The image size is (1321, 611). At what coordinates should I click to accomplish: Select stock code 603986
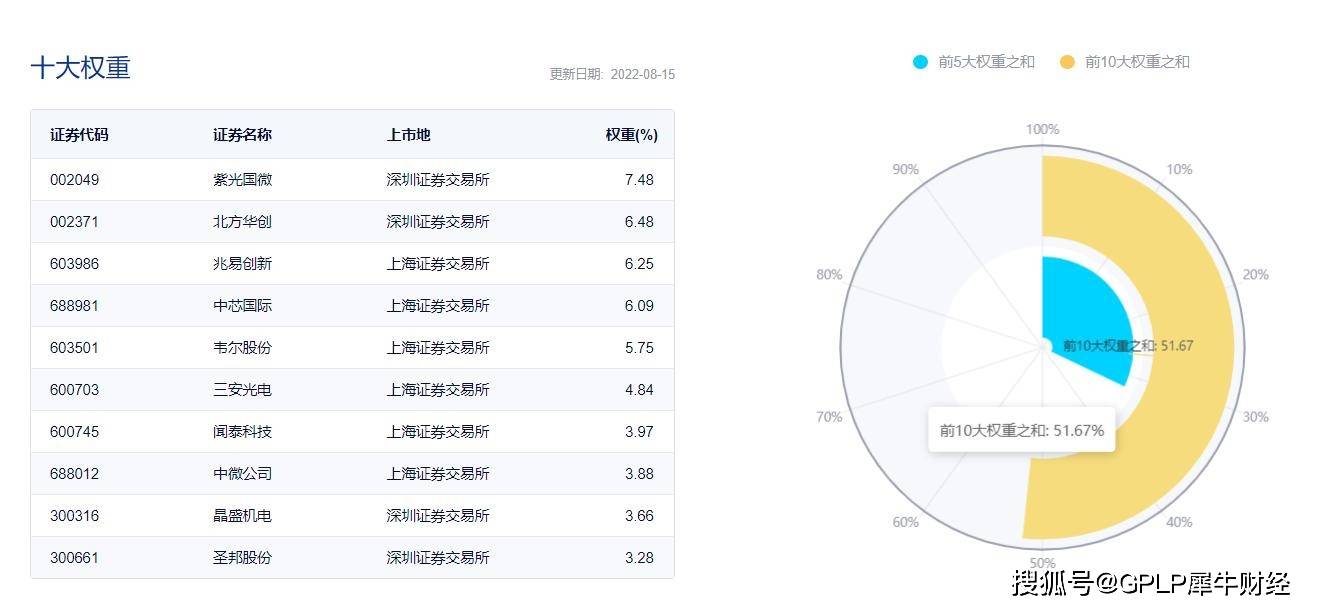(x=75, y=264)
